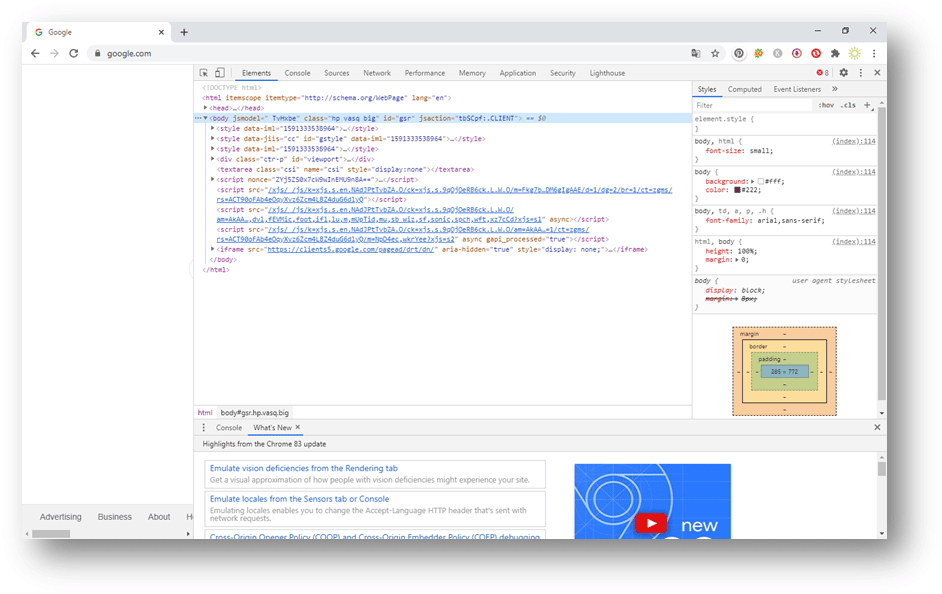Screen dimensions: 942x594
Task: Go back to the previous page
Action: (35, 53)
